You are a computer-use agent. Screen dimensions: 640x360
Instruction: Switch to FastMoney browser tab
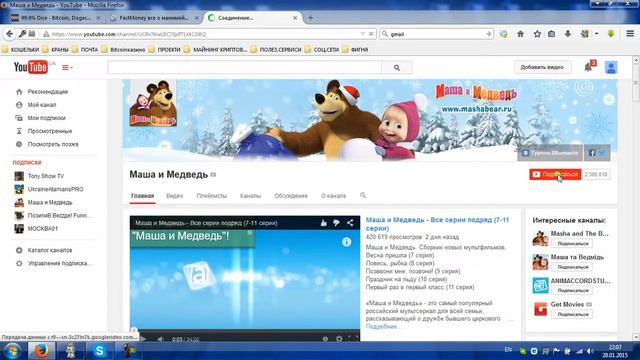click(154, 18)
